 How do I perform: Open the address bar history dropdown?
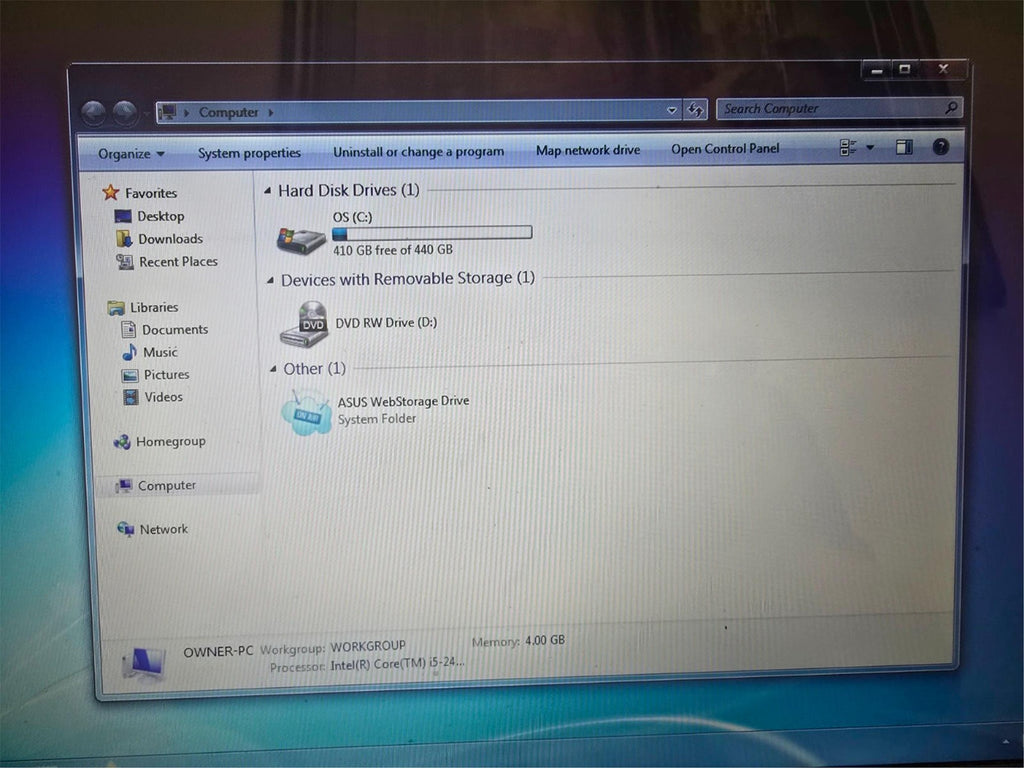[x=672, y=110]
